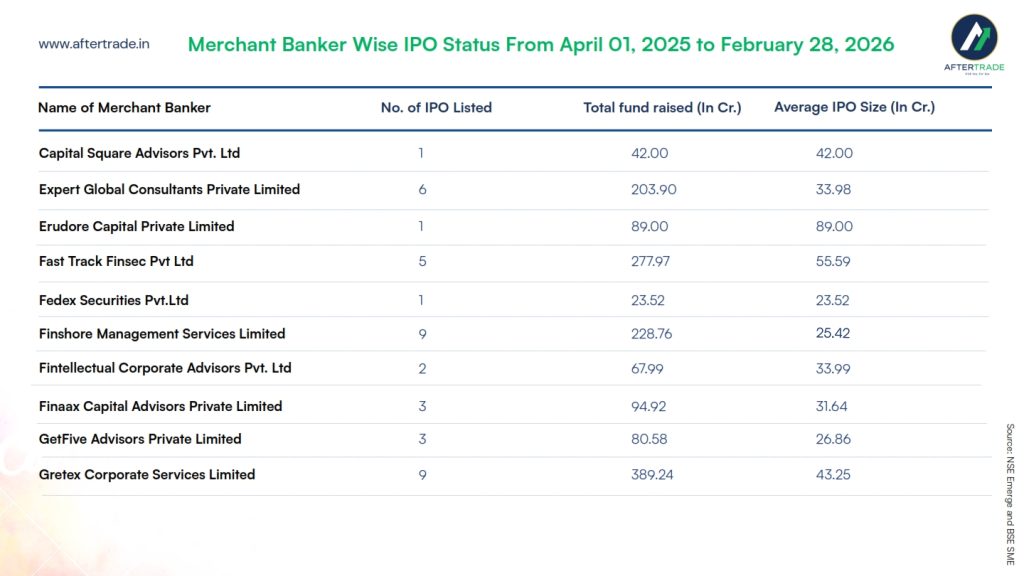
Task: Click the 389.24 total fund raised value
Action: (x=652, y=475)
